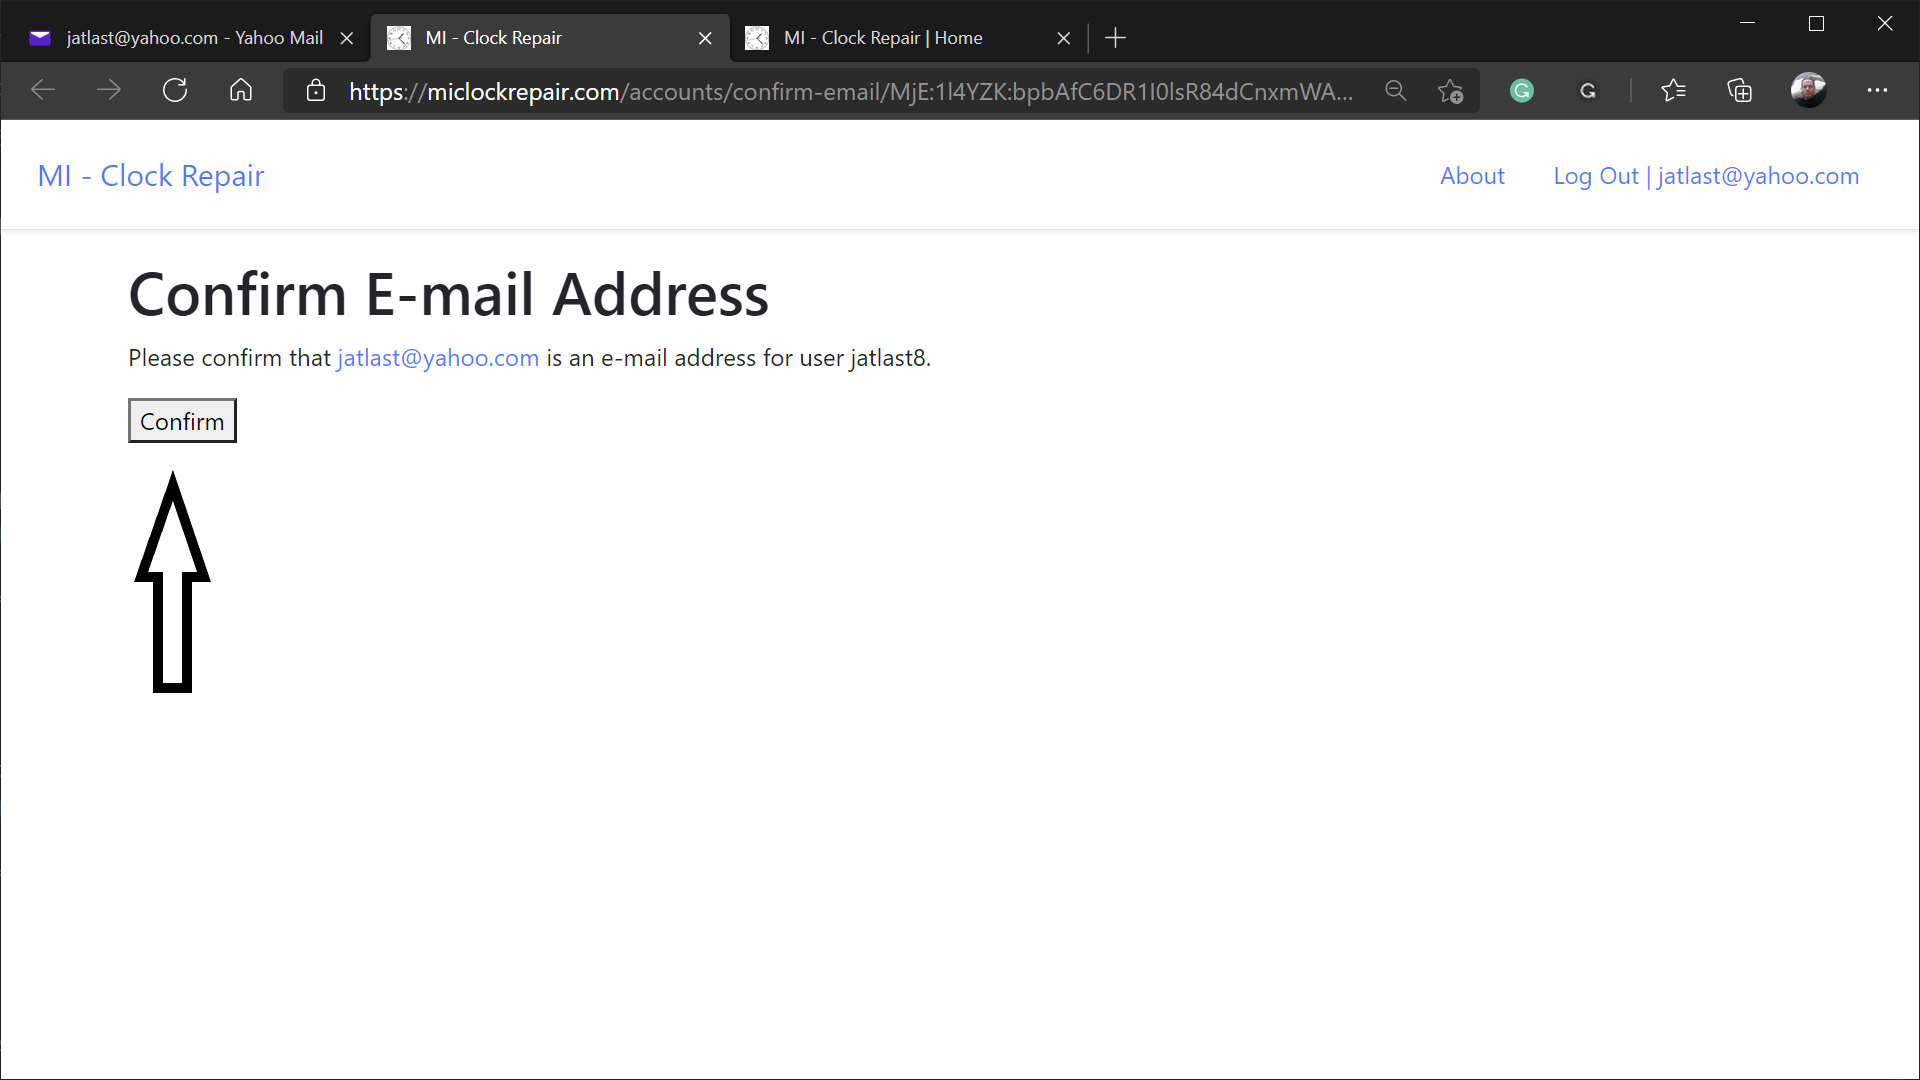1920x1080 pixels.
Task: Click the Confirm button to verify email
Action: [182, 421]
